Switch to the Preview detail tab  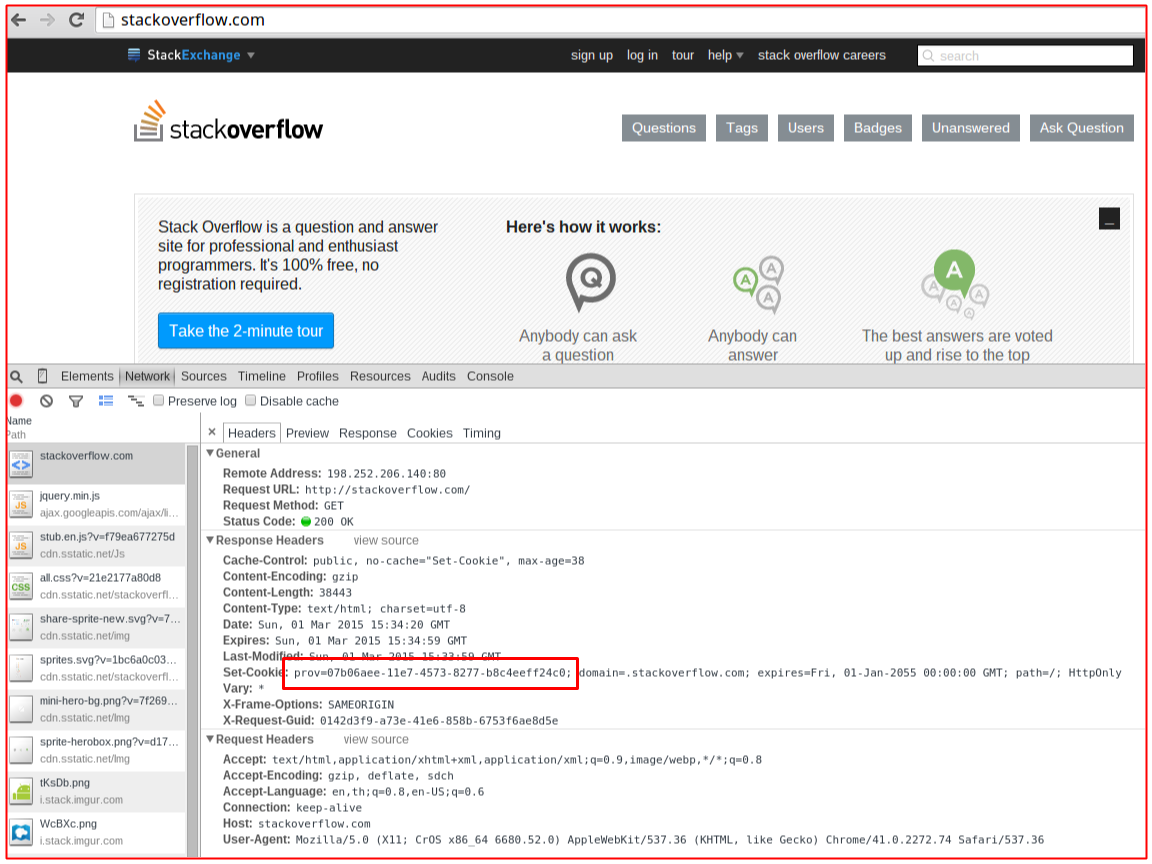pos(307,433)
